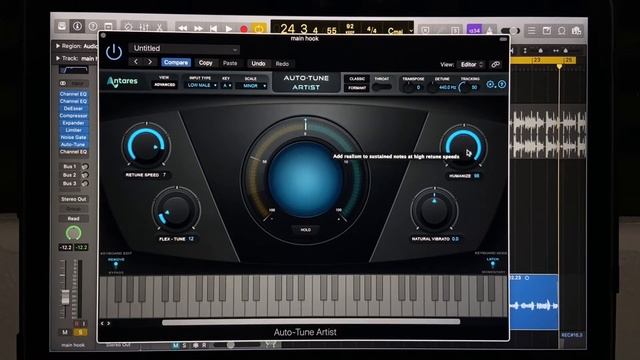Select the Noise Gate plugin slot
The width and height of the screenshot is (640, 360).
[73, 138]
